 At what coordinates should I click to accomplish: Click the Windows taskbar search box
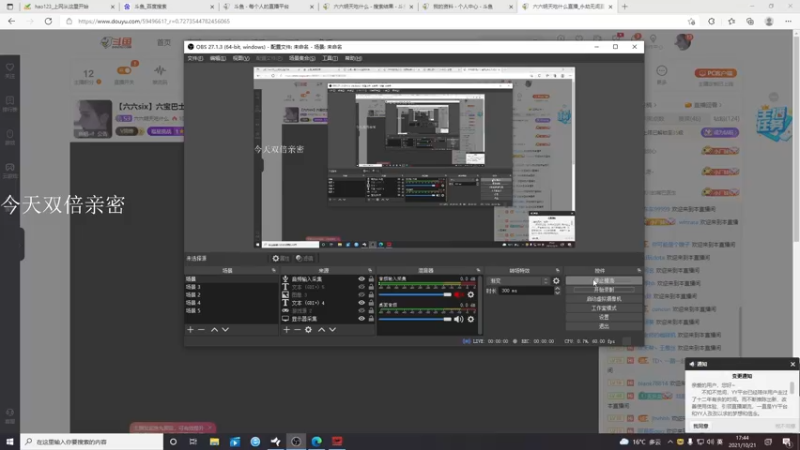point(92,441)
